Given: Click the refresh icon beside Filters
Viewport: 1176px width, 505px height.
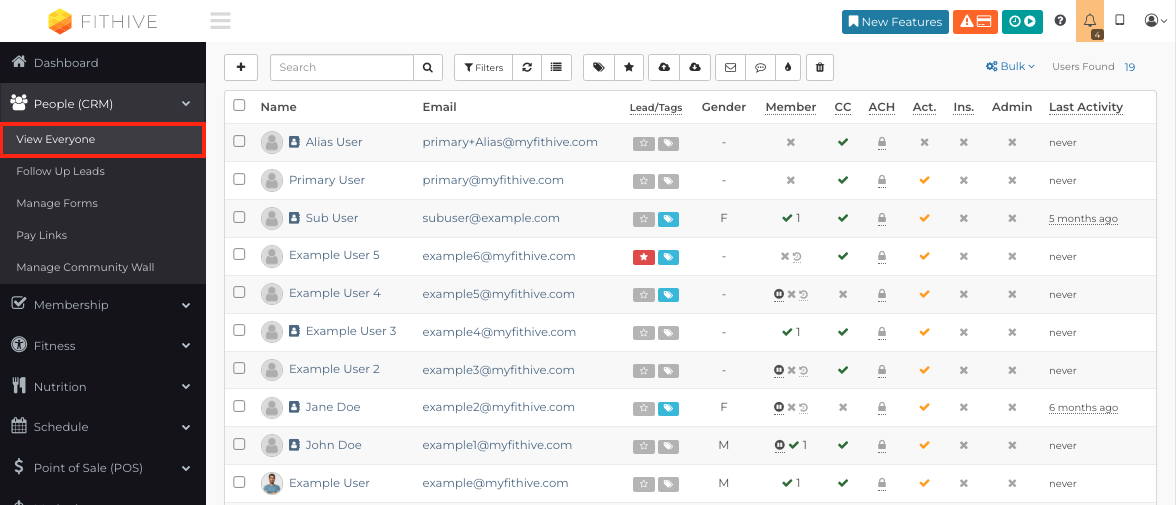Looking at the screenshot, I should 527,67.
